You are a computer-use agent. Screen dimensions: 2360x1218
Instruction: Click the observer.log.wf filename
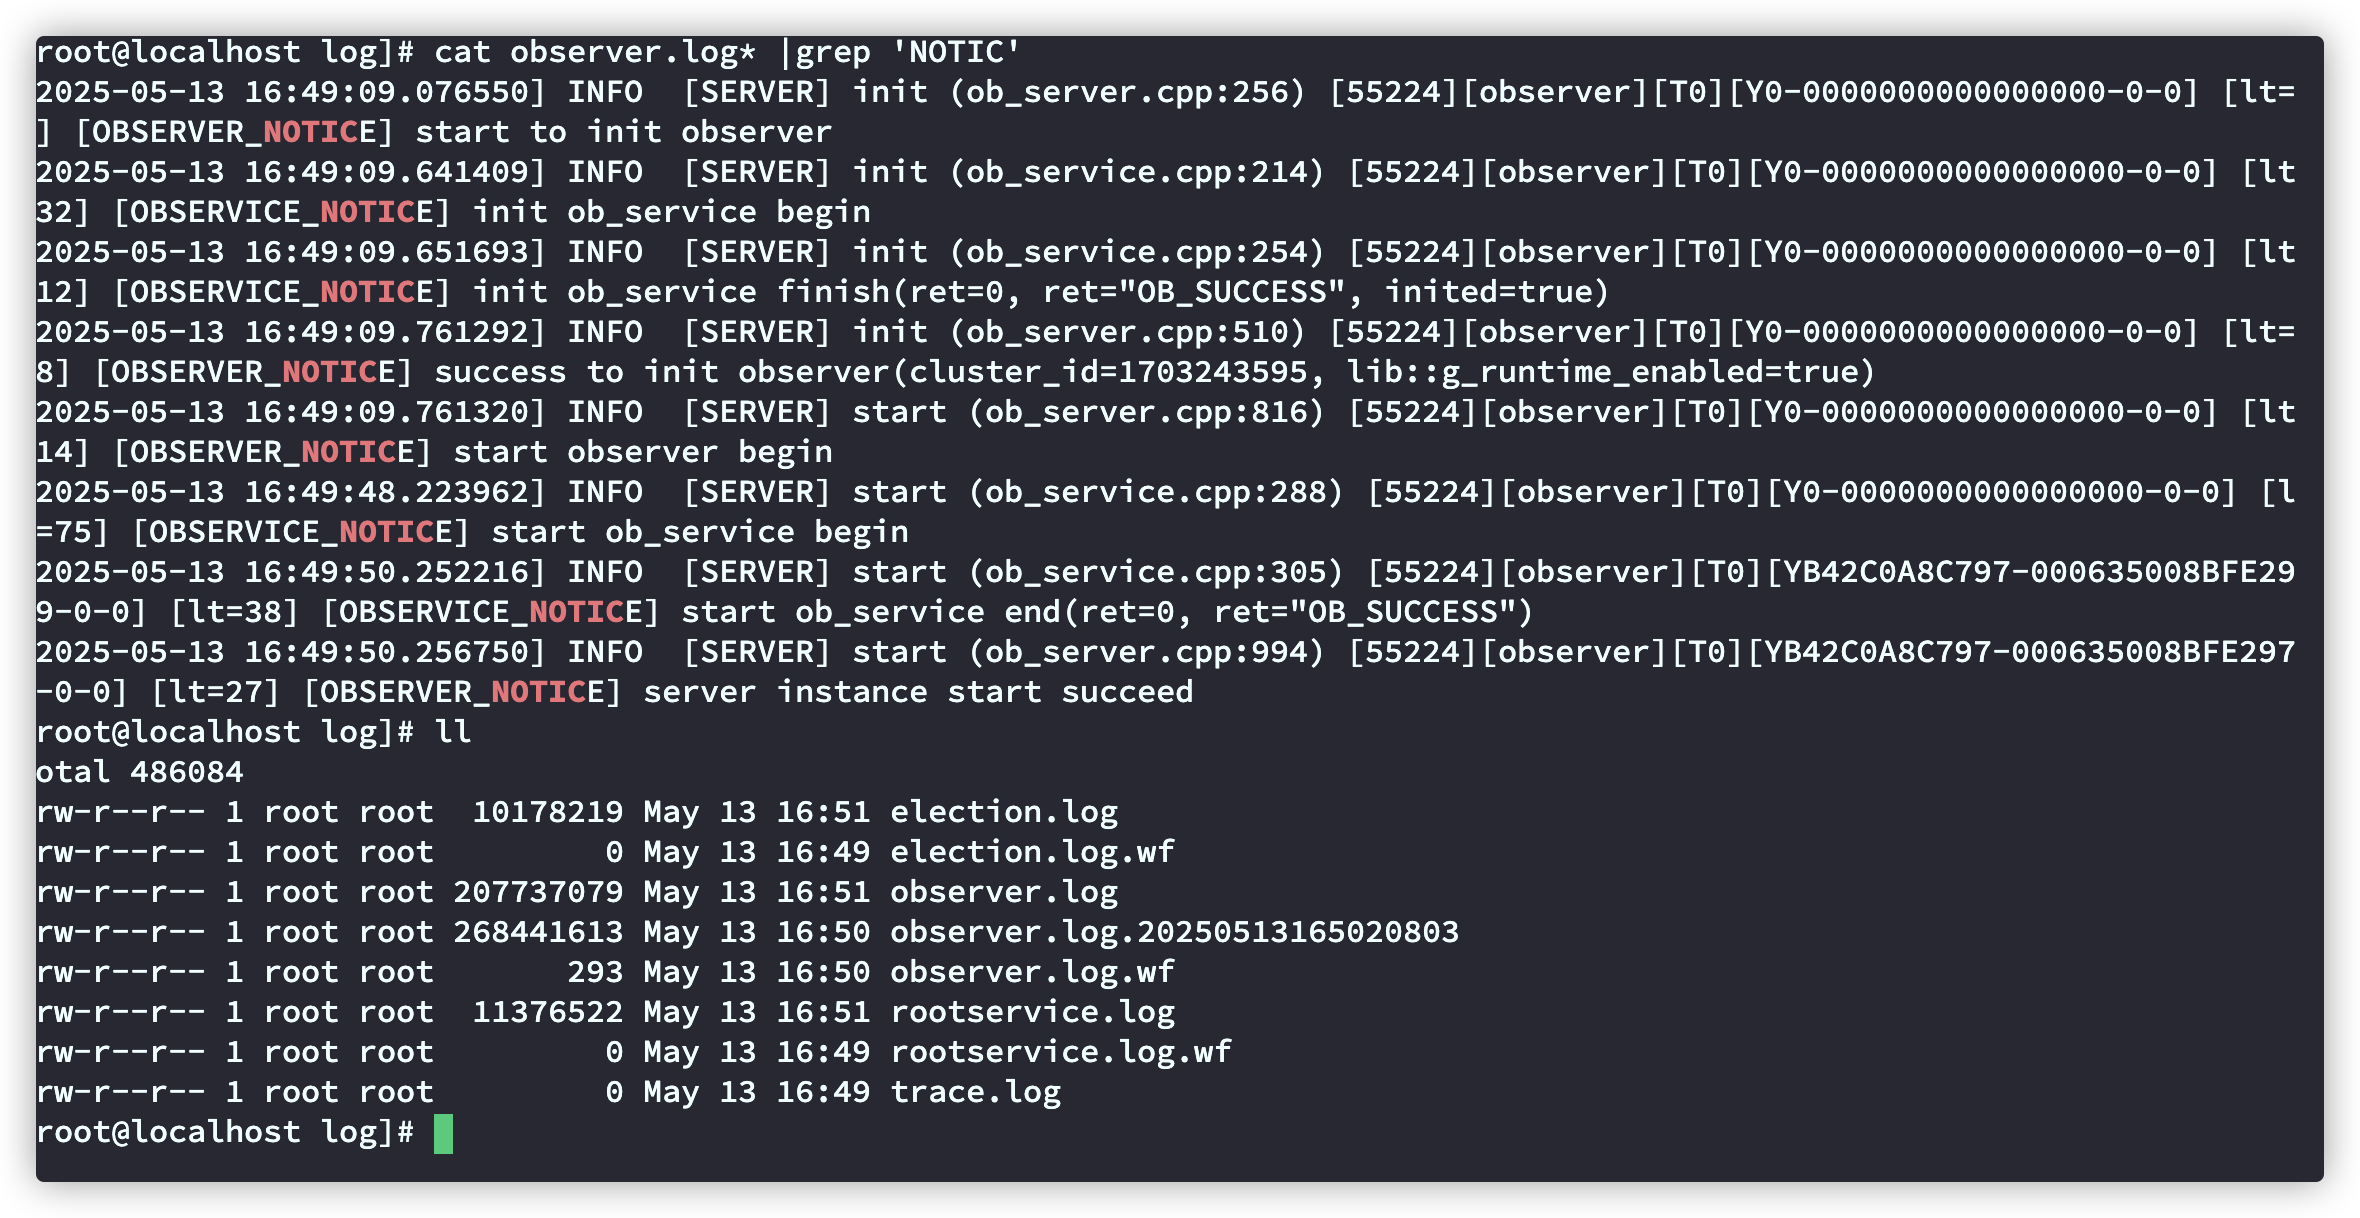tap(1032, 972)
